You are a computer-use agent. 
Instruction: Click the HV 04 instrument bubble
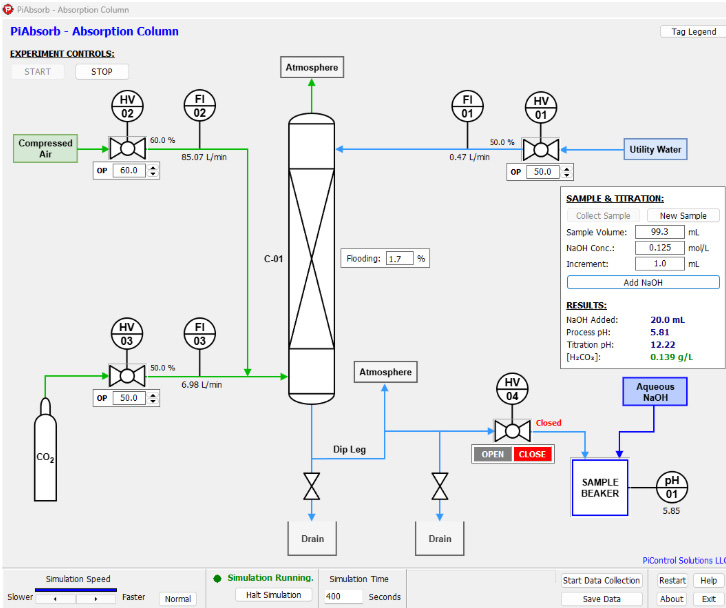[x=512, y=389]
